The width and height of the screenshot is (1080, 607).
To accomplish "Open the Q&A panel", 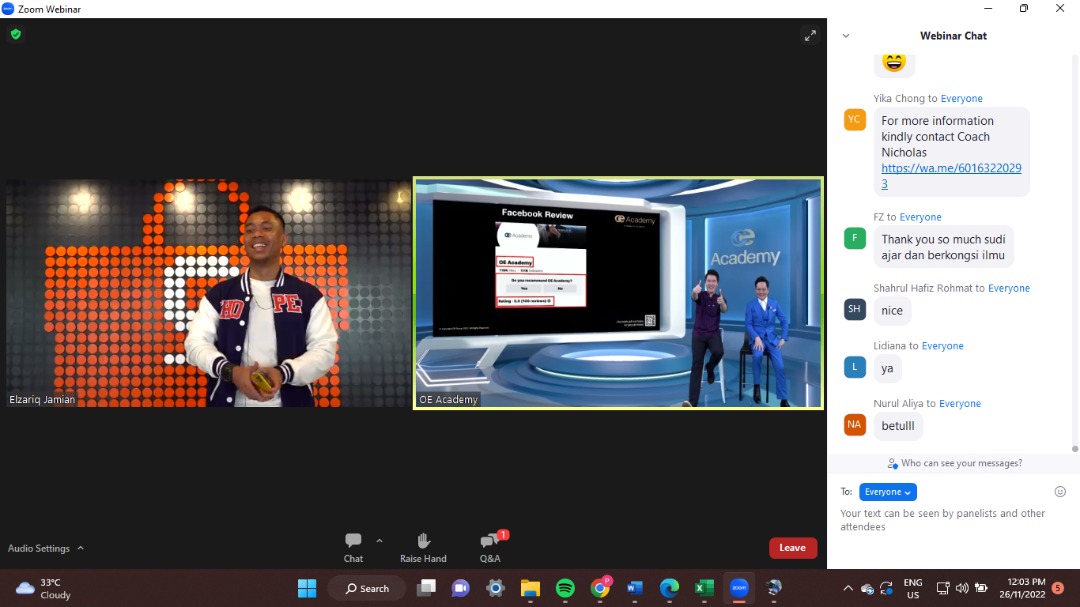I will [490, 546].
